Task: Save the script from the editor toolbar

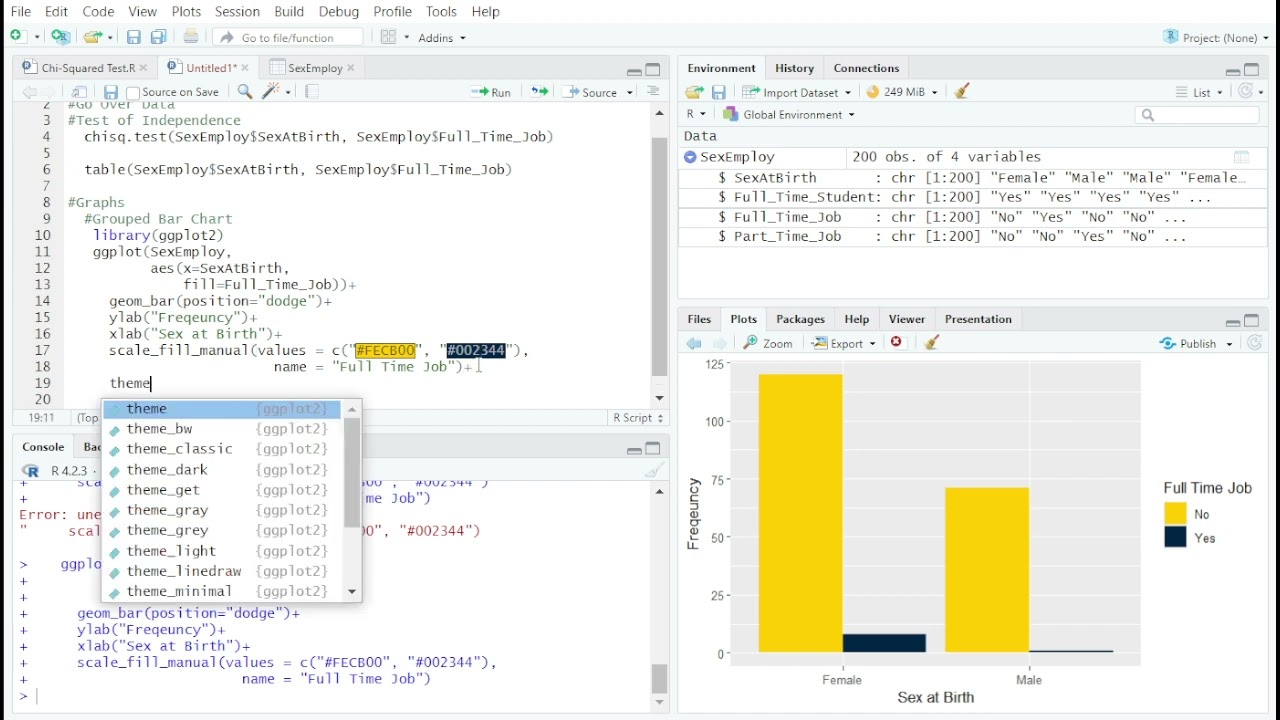Action: (x=111, y=92)
